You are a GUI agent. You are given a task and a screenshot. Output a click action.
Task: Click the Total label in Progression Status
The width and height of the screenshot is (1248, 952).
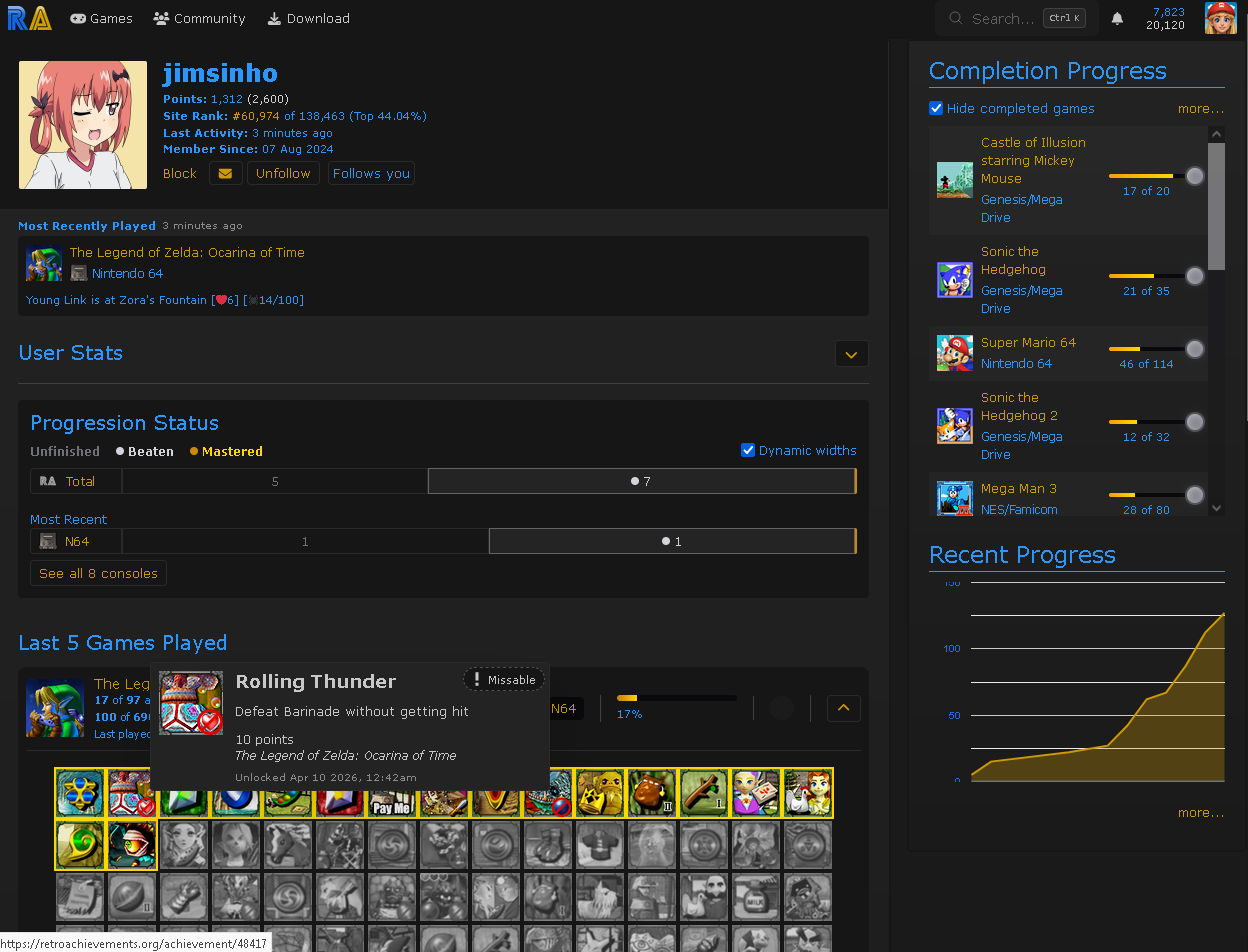(80, 481)
